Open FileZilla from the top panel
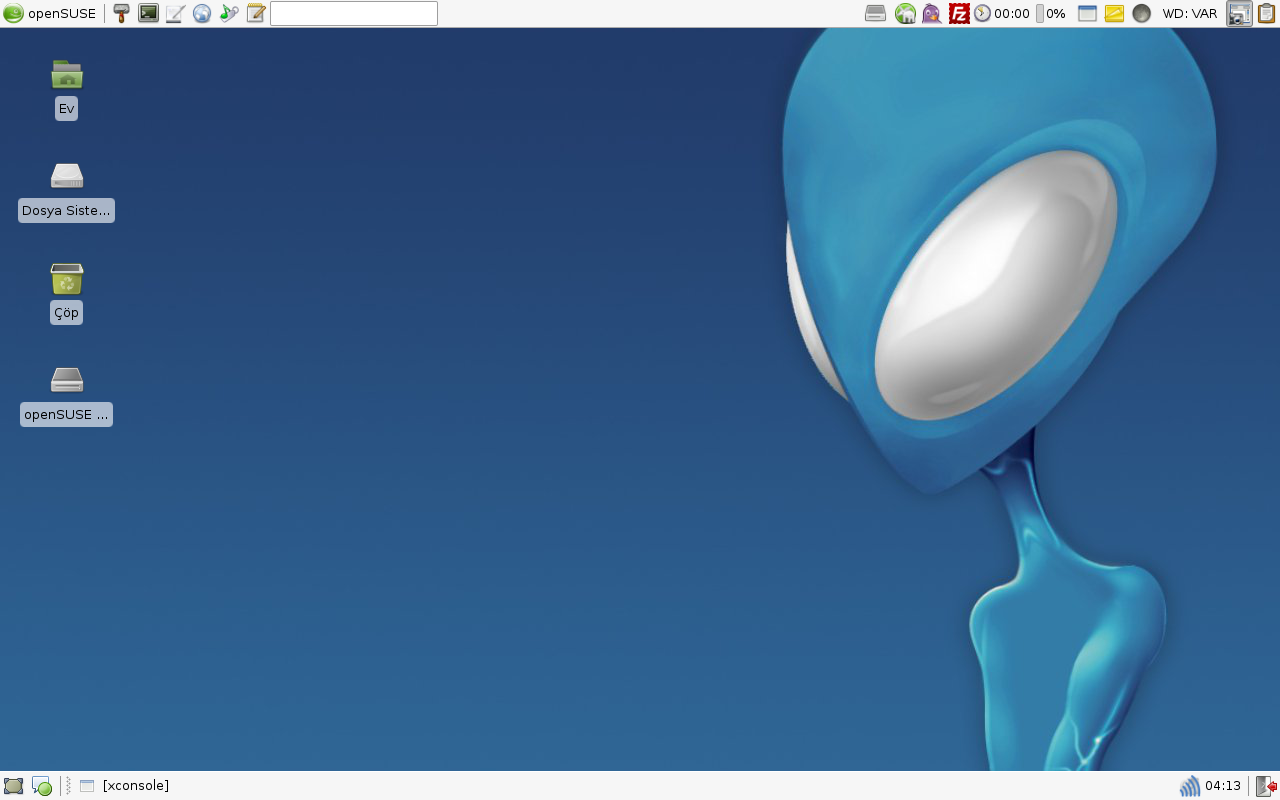1280x800 pixels. pyautogui.click(x=959, y=14)
